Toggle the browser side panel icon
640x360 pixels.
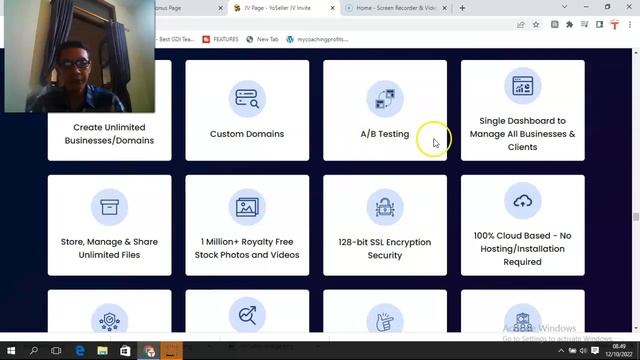599,25
